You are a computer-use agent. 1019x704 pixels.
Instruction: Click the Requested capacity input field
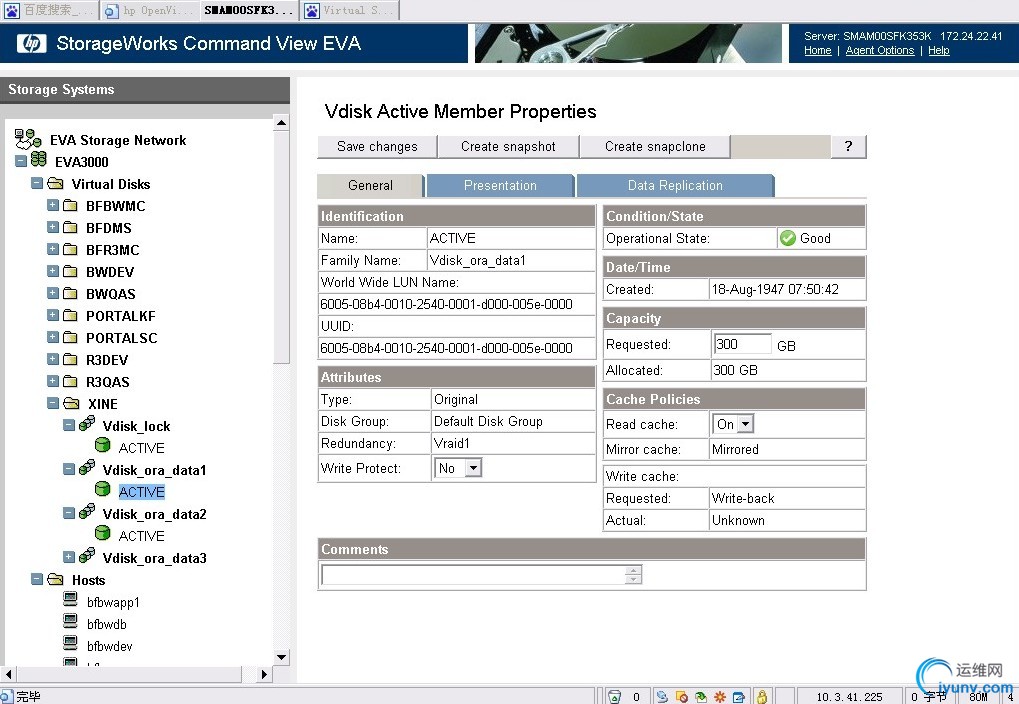(743, 344)
